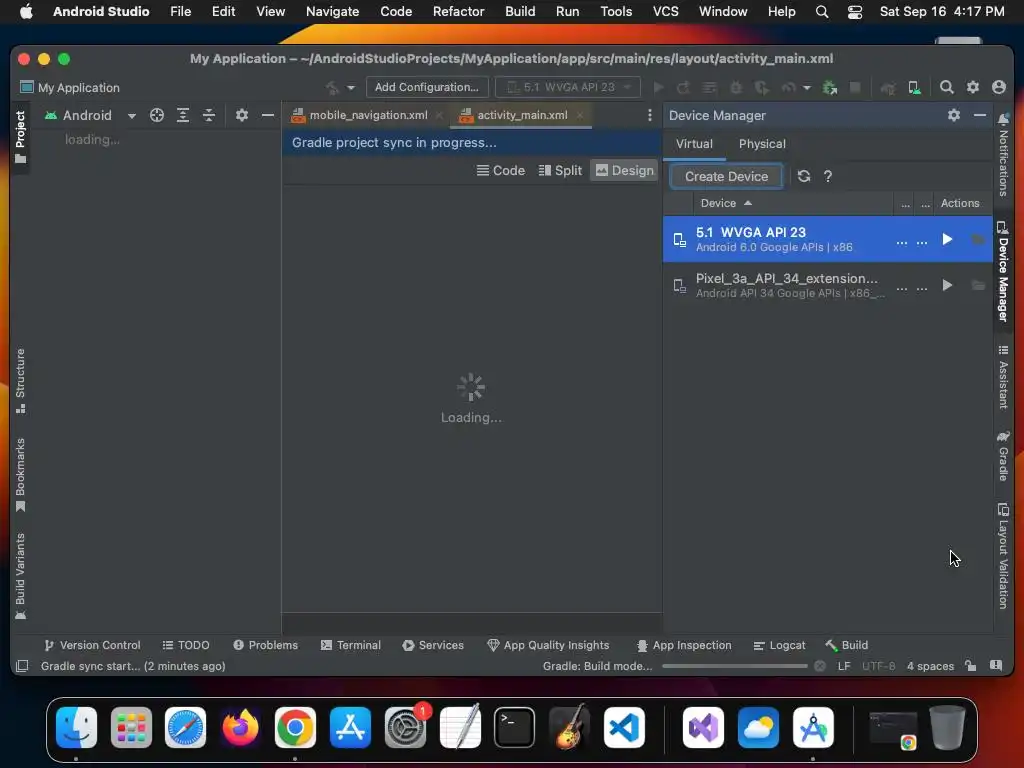Click the Create Device button
The height and width of the screenshot is (768, 1024).
pos(726,176)
